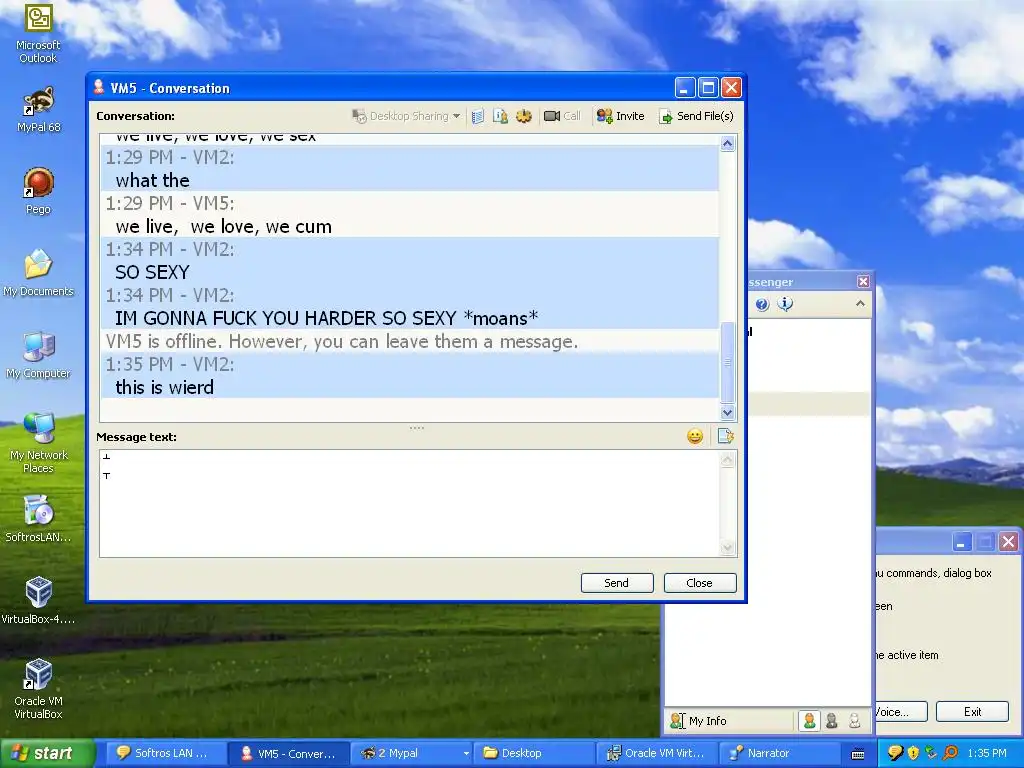Open the smiley emoticon picker
Image resolution: width=1024 pixels, height=768 pixels.
point(695,436)
